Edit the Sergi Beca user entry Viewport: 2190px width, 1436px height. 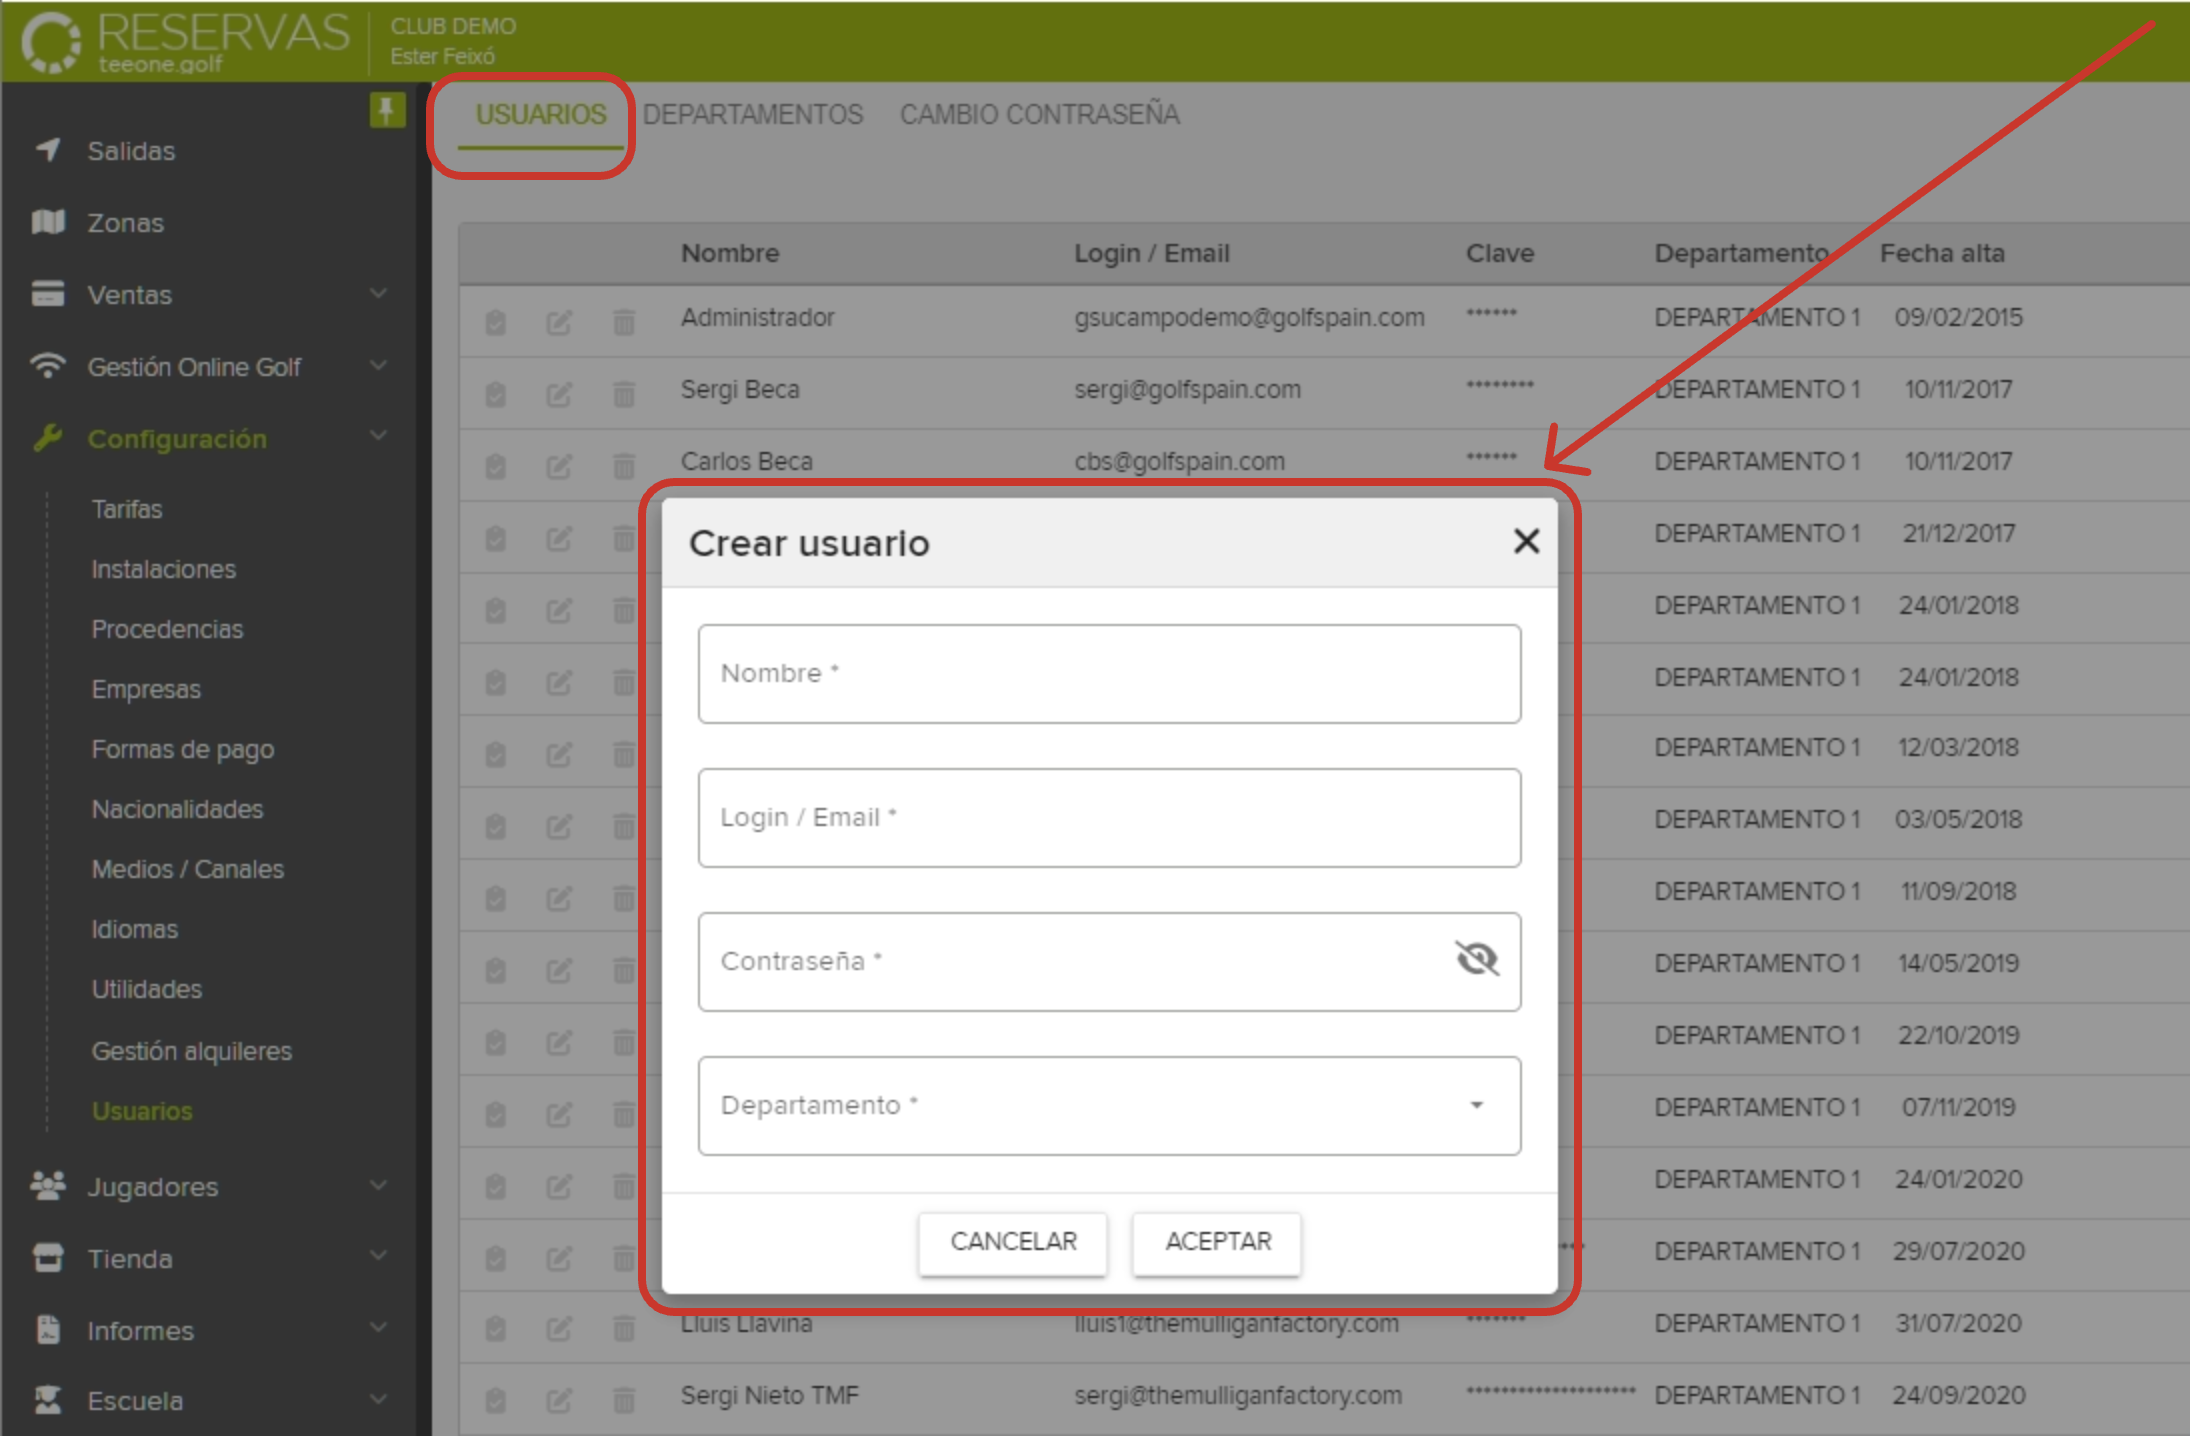(x=560, y=394)
